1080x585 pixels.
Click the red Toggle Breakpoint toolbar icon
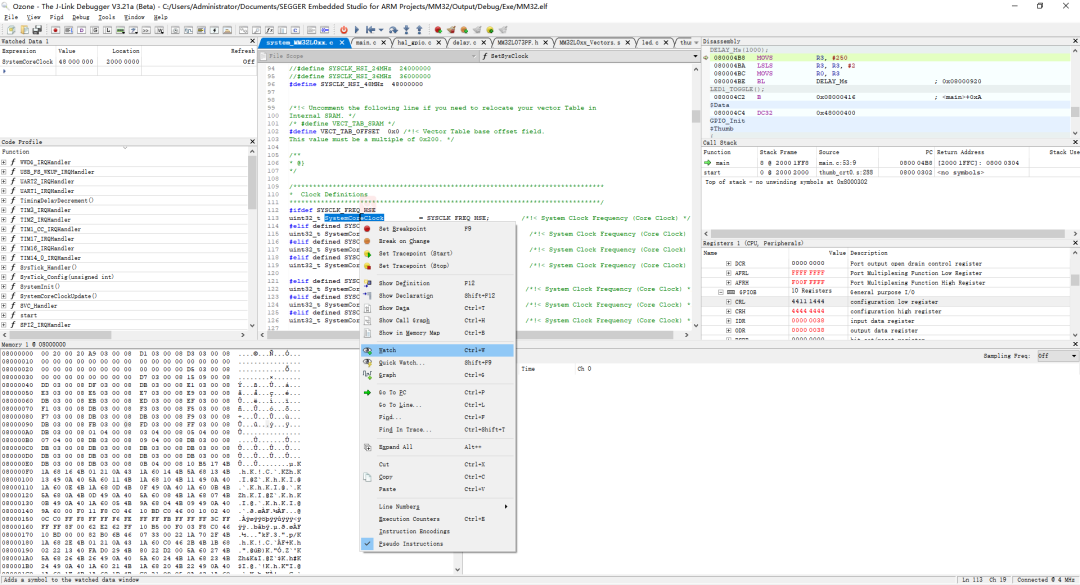(438, 30)
